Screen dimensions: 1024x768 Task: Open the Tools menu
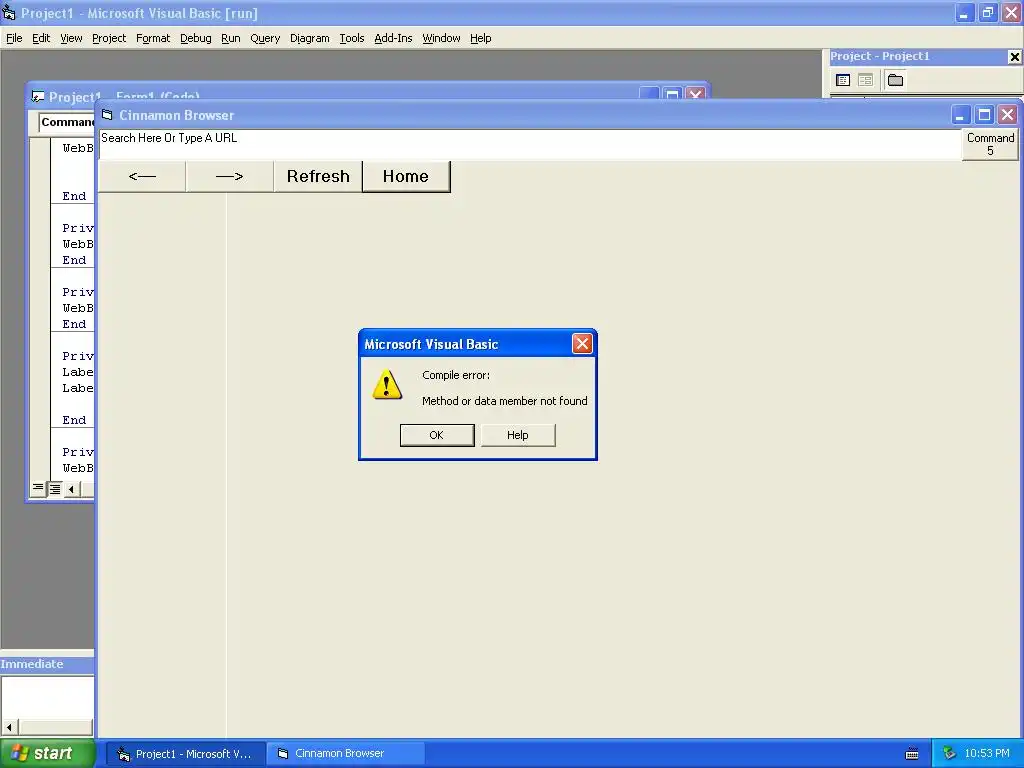(x=351, y=38)
